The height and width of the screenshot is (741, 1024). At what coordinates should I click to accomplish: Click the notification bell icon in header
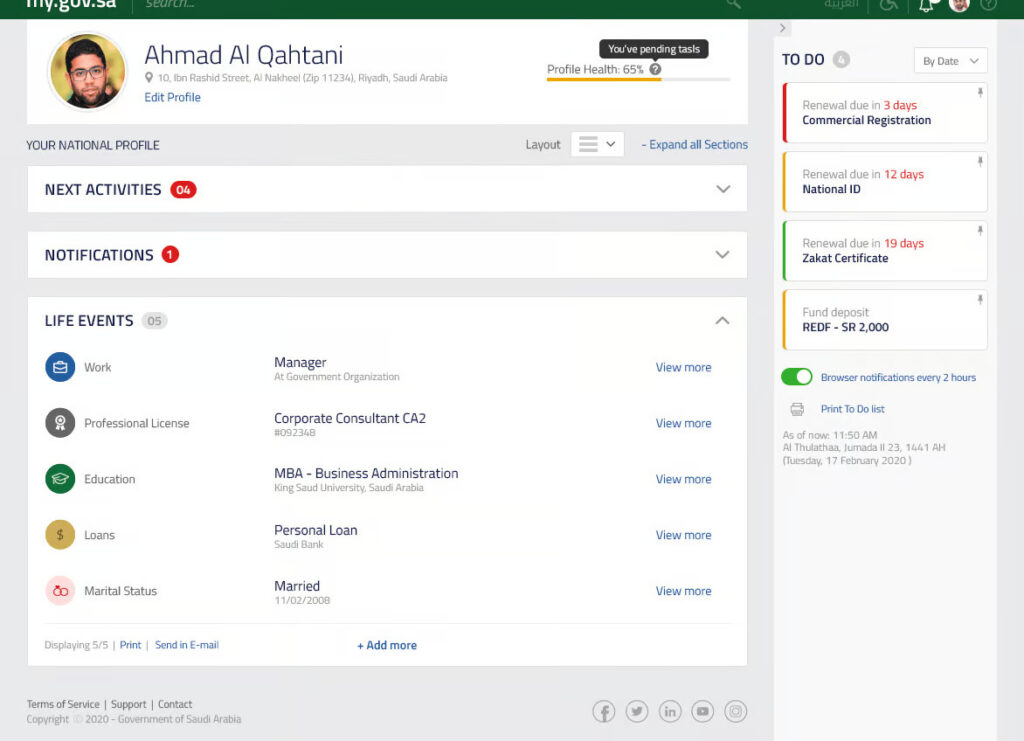coord(926,5)
